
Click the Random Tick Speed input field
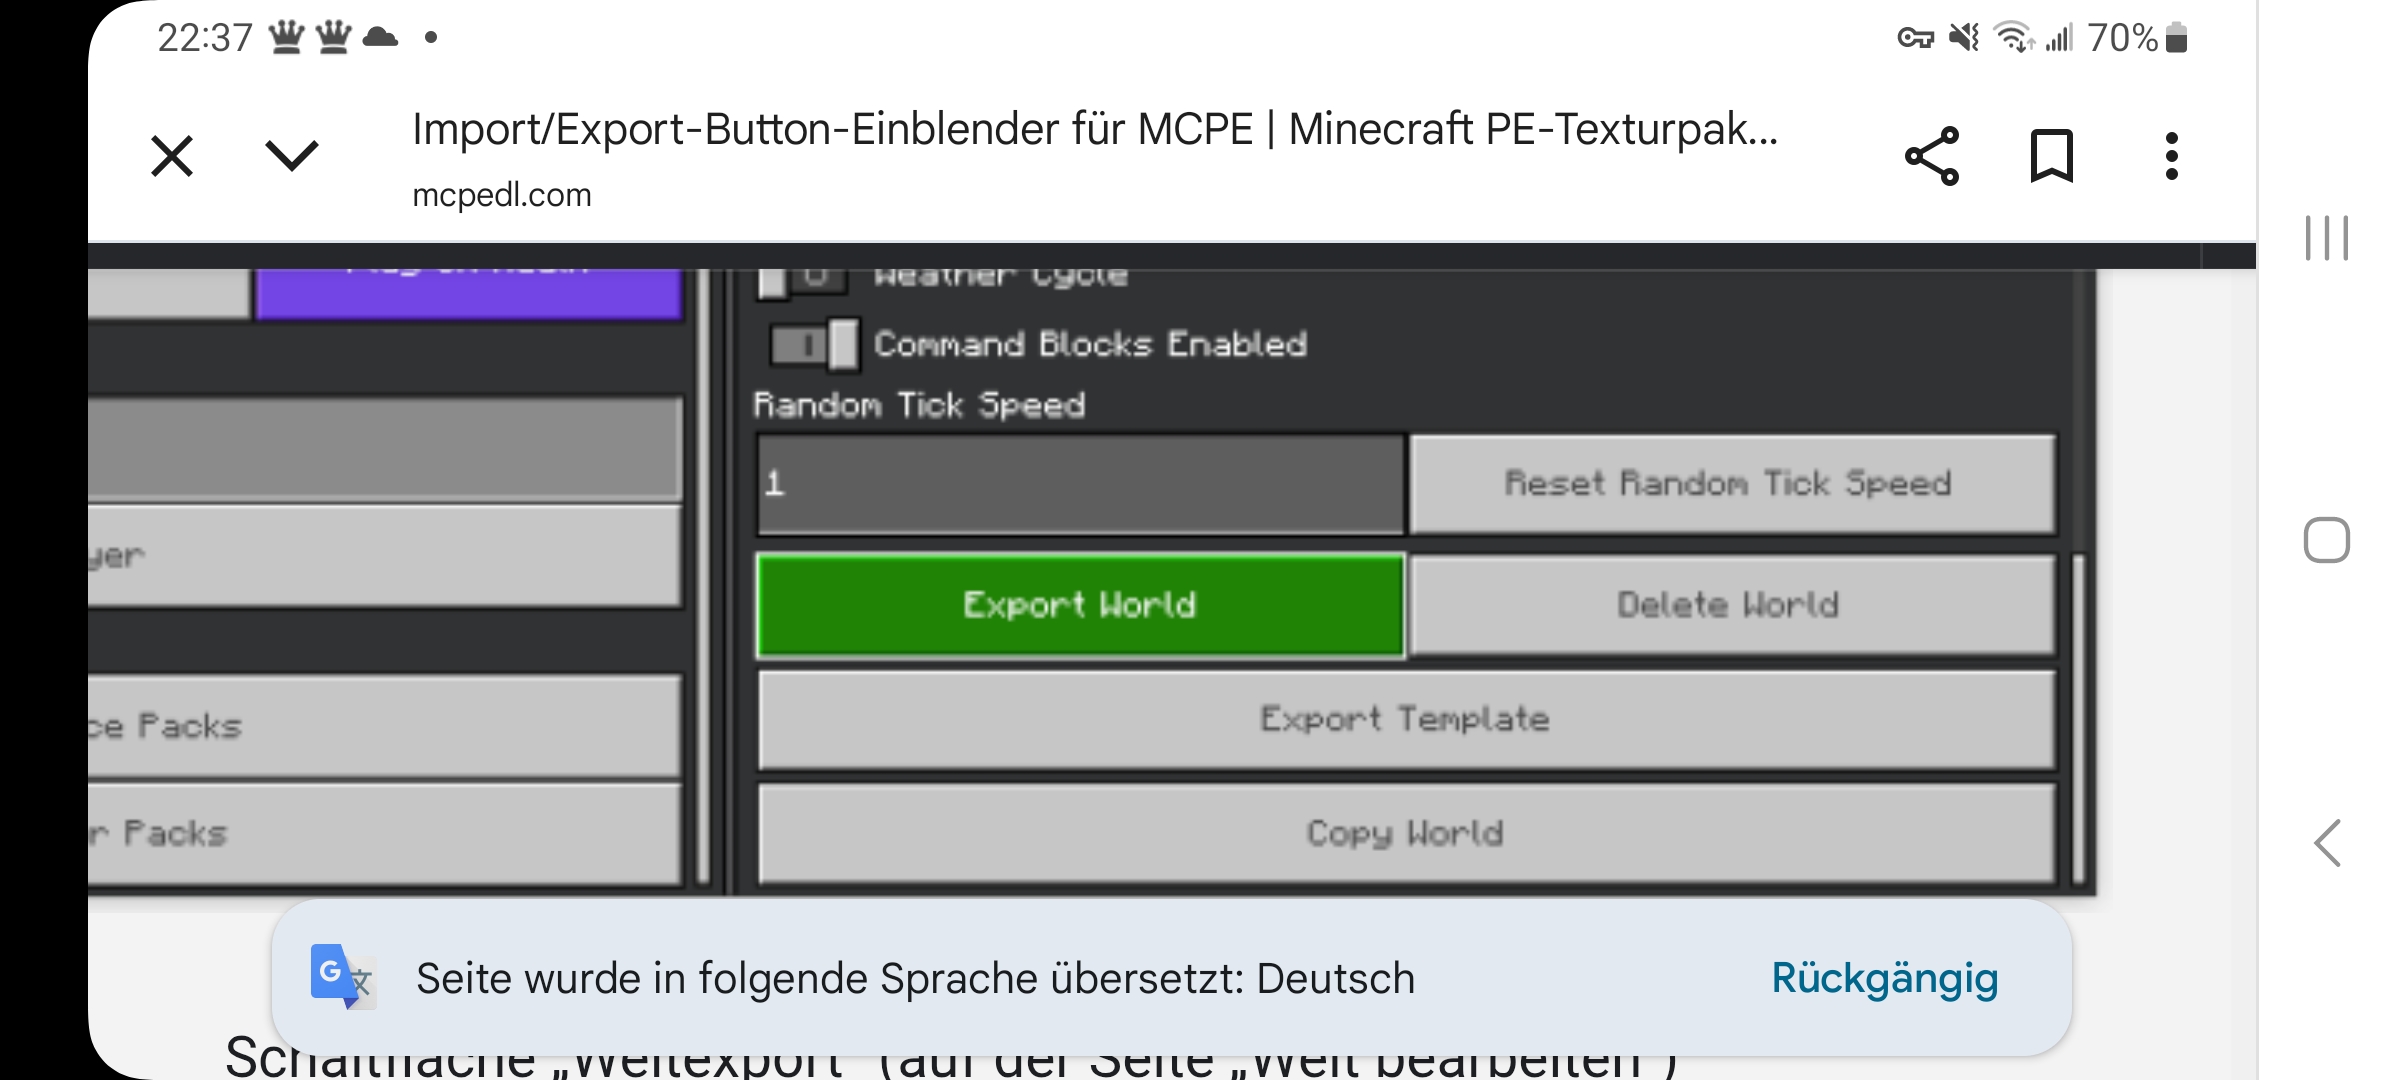[x=1080, y=484]
